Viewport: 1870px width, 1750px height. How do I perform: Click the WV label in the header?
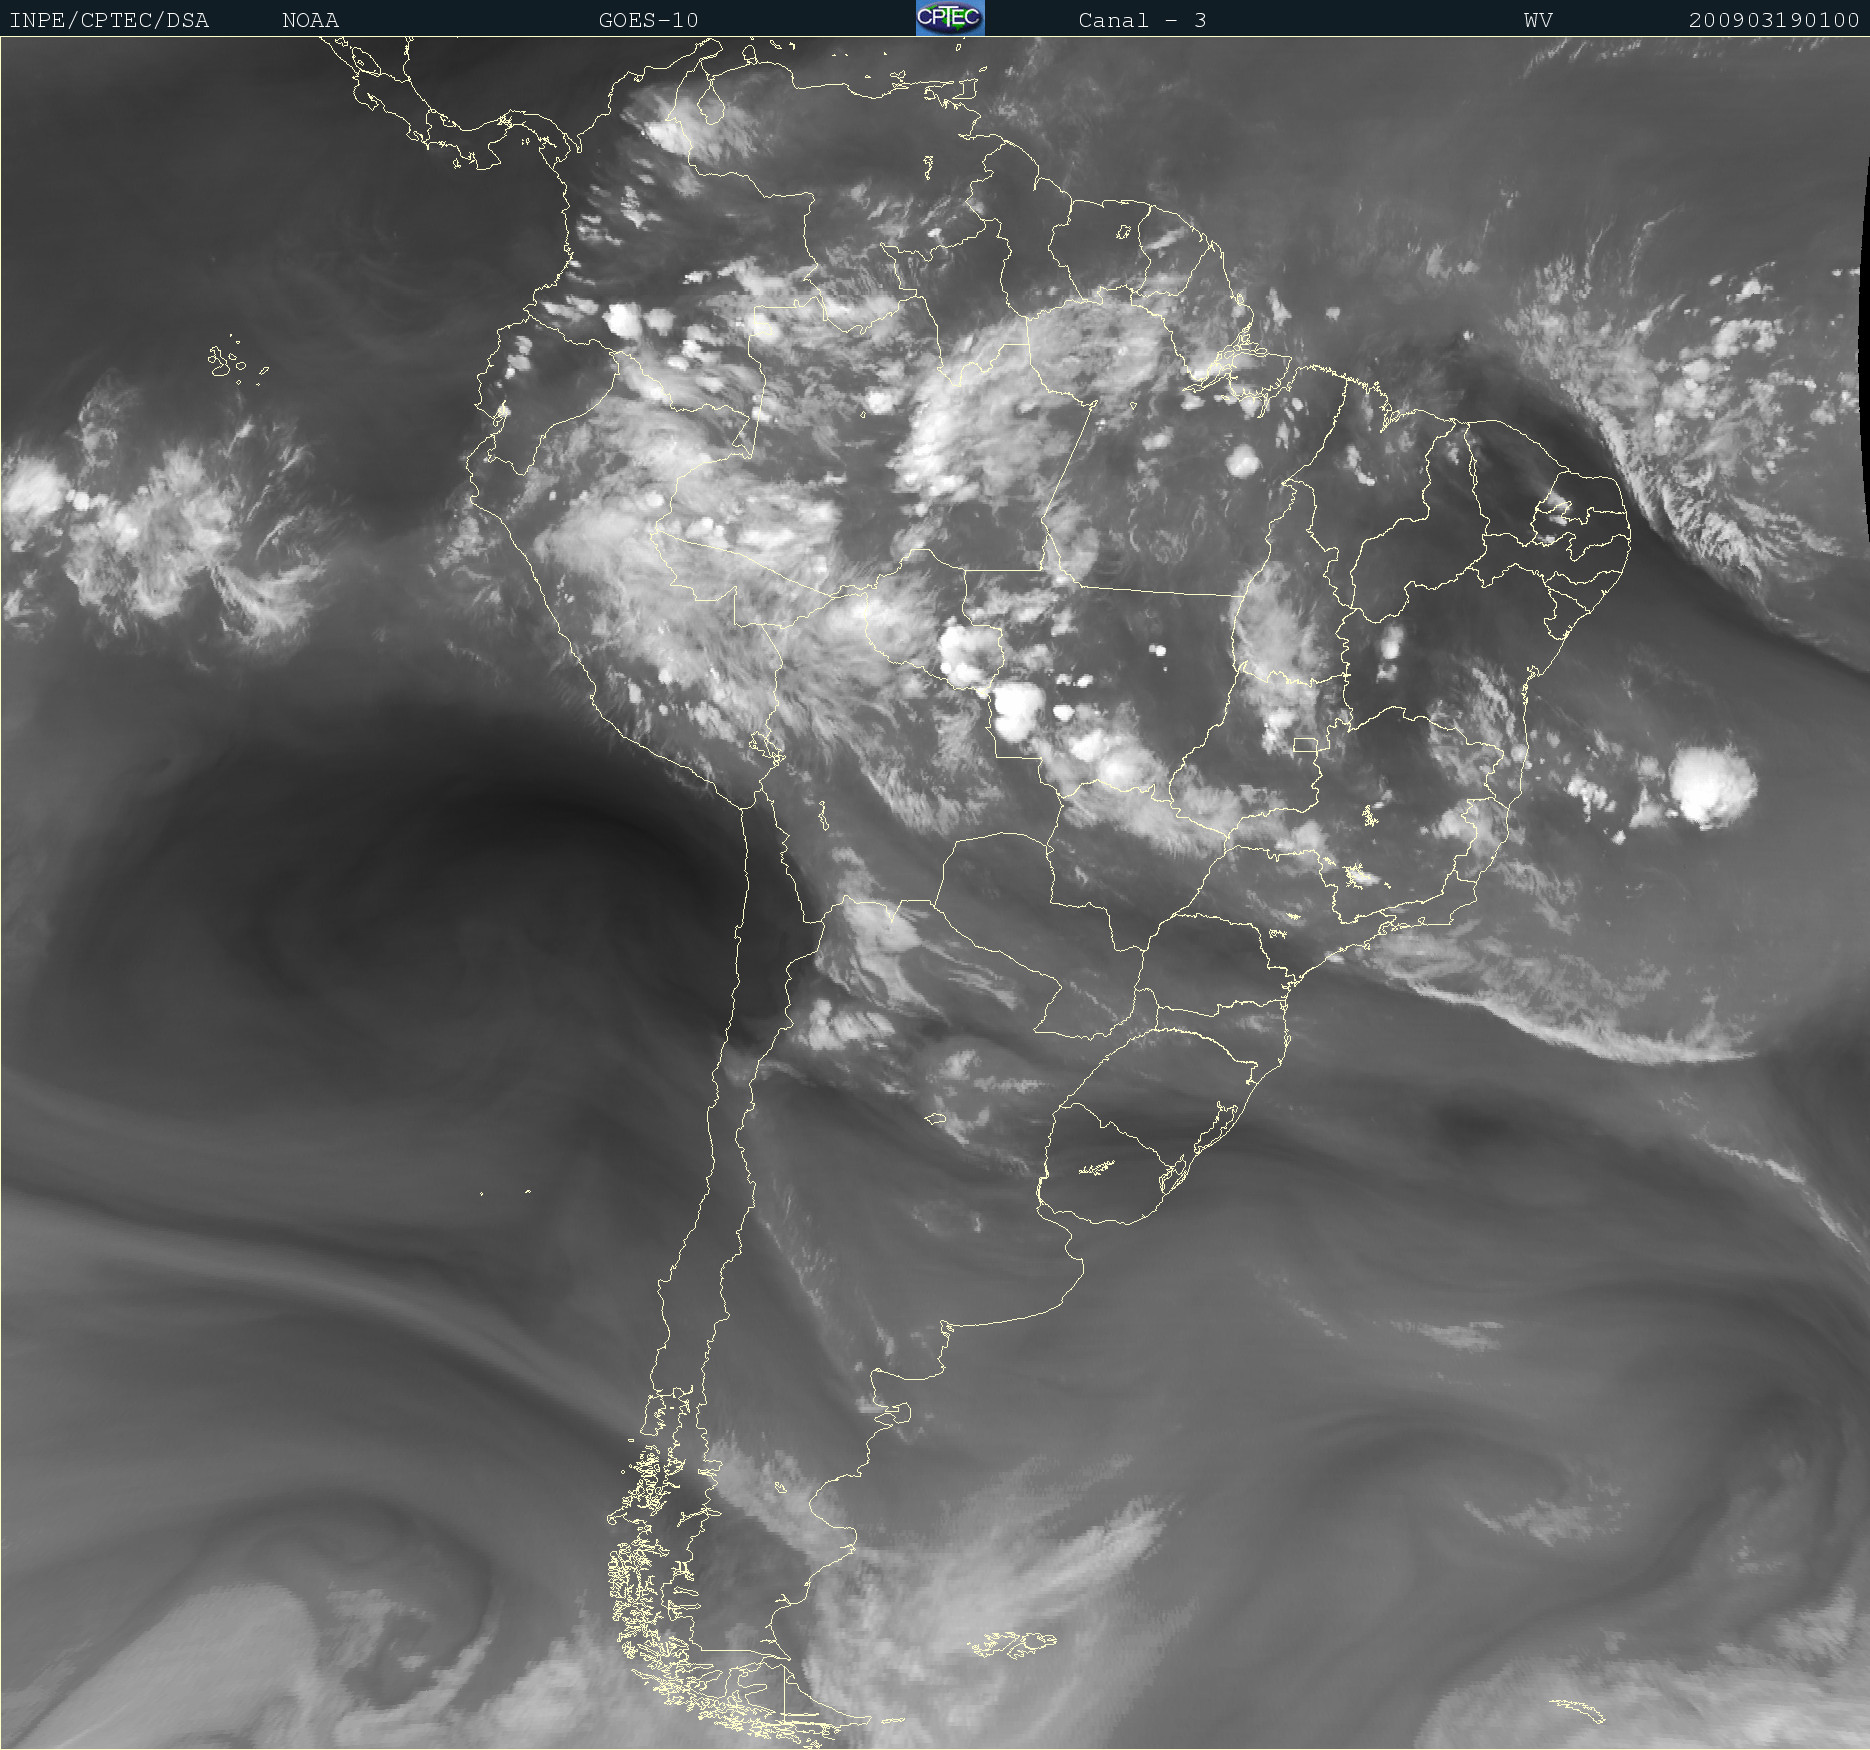click(x=1538, y=20)
